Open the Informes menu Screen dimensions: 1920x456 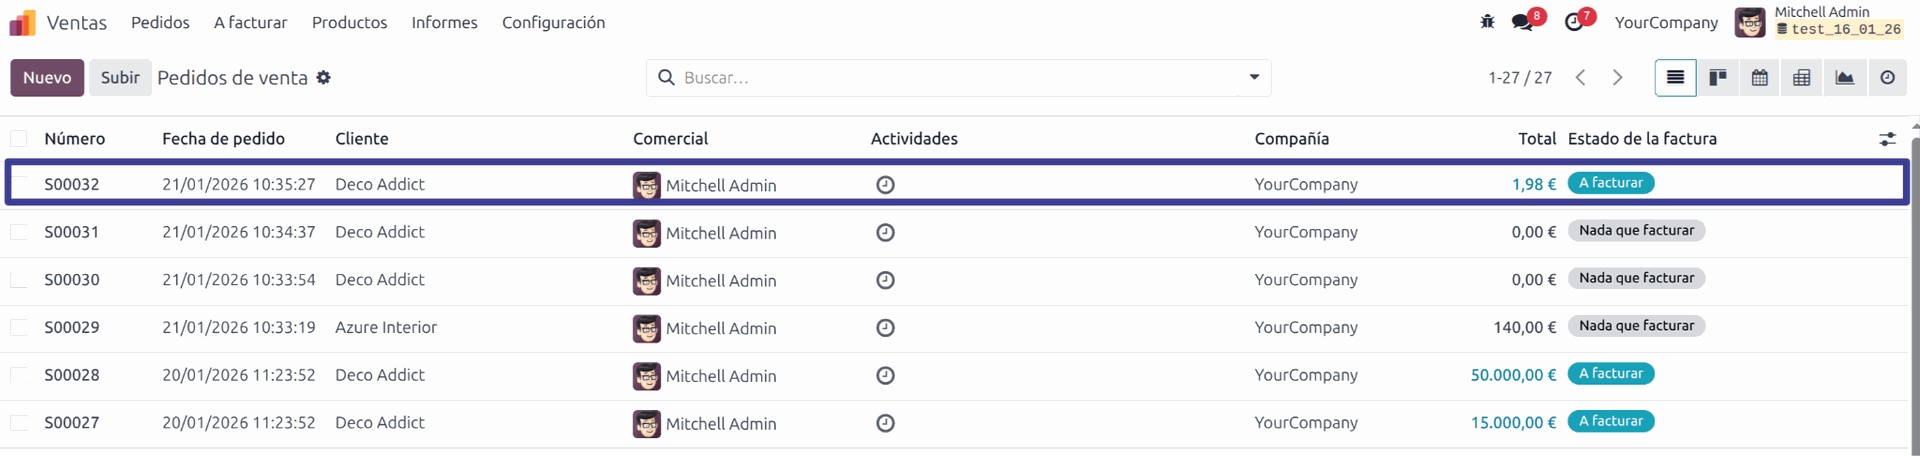(x=444, y=22)
